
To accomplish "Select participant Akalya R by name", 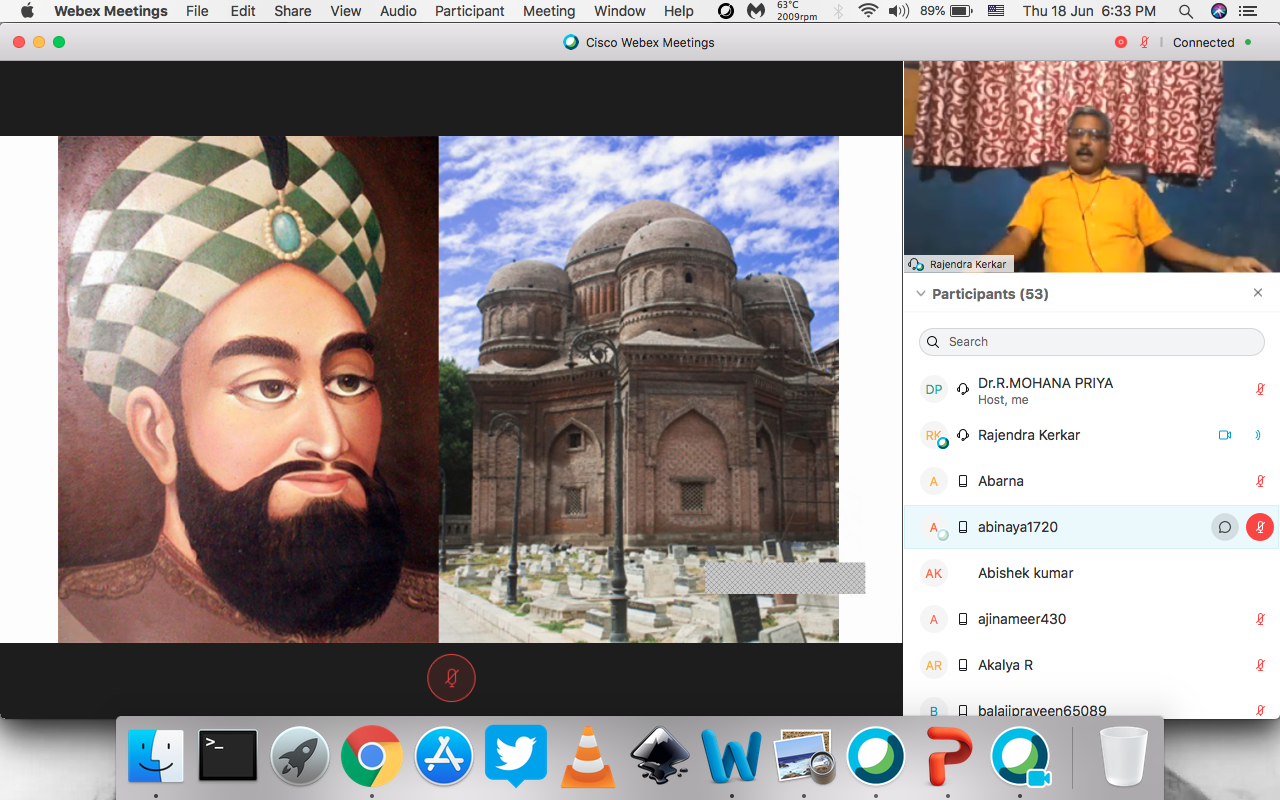I will pyautogui.click(x=1005, y=665).
